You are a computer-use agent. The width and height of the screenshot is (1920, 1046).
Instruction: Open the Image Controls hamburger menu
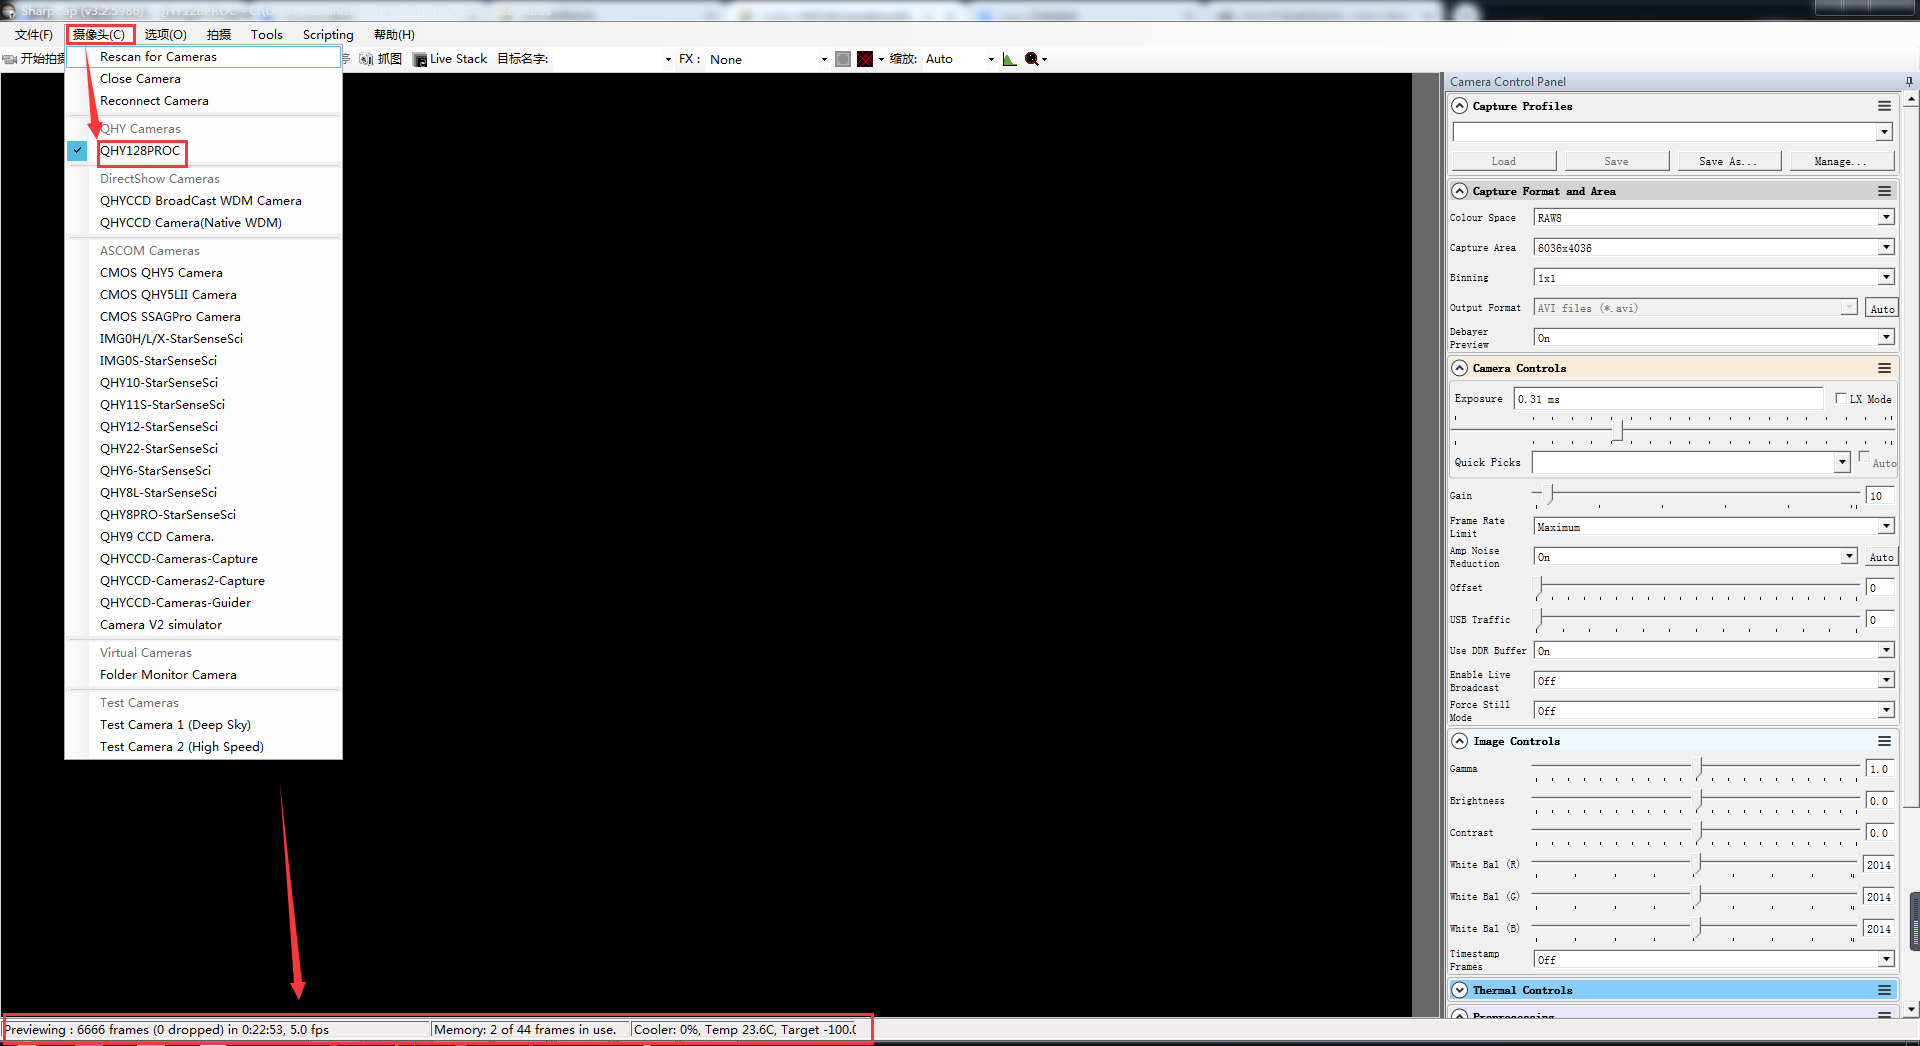click(1884, 741)
